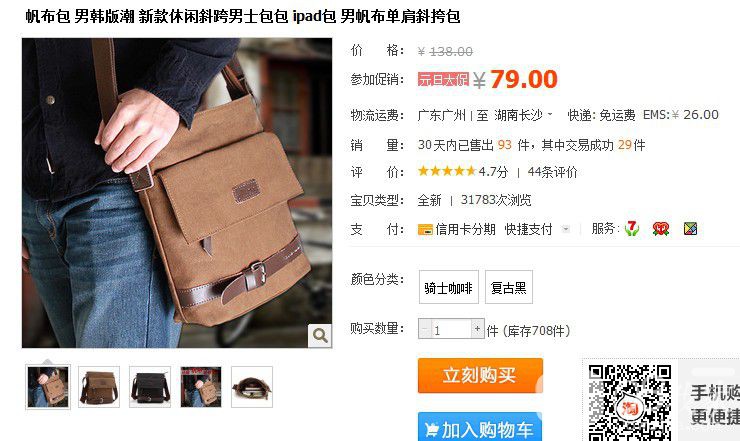Decrease quantity with the minus button
This screenshot has height=441, width=740.
(x=425, y=329)
